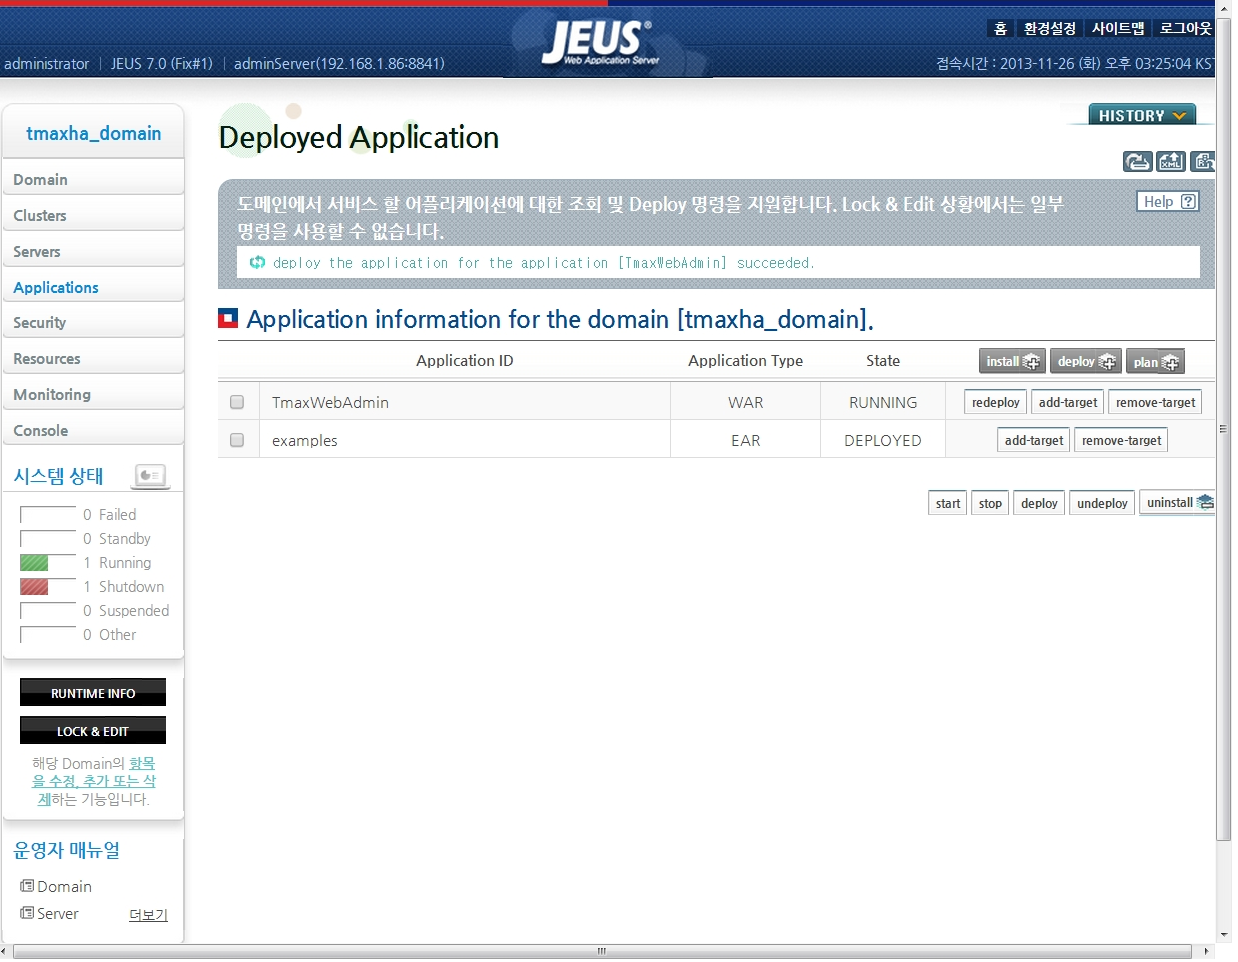The height and width of the screenshot is (962, 1238).
Task: Click the tmaxha_domain title link
Action: (x=94, y=133)
